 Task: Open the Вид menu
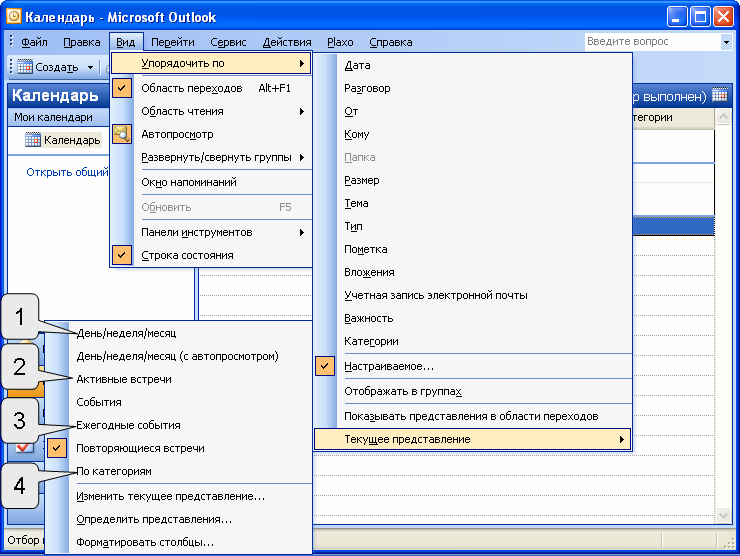pyautogui.click(x=126, y=42)
